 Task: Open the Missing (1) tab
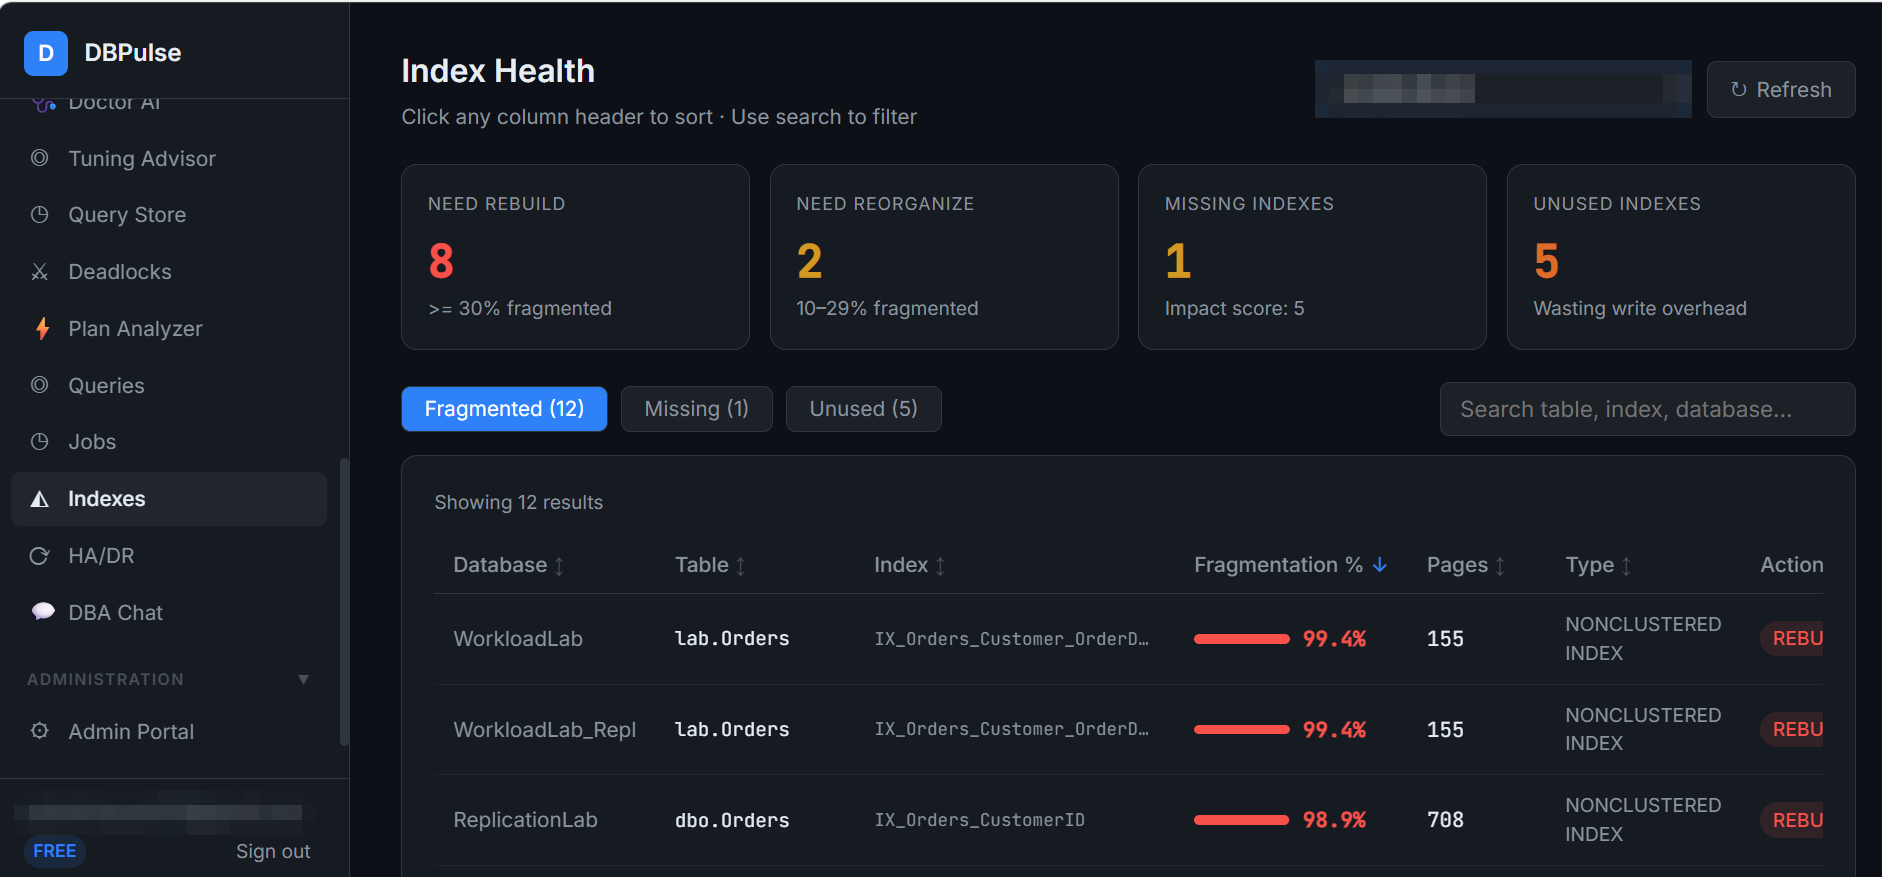click(696, 409)
